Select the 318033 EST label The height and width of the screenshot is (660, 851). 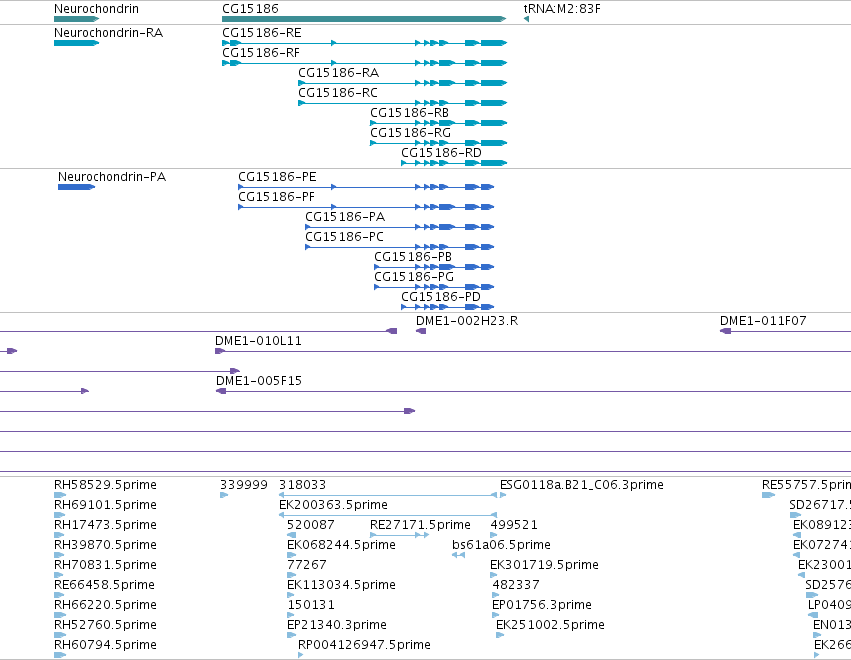tap(302, 485)
